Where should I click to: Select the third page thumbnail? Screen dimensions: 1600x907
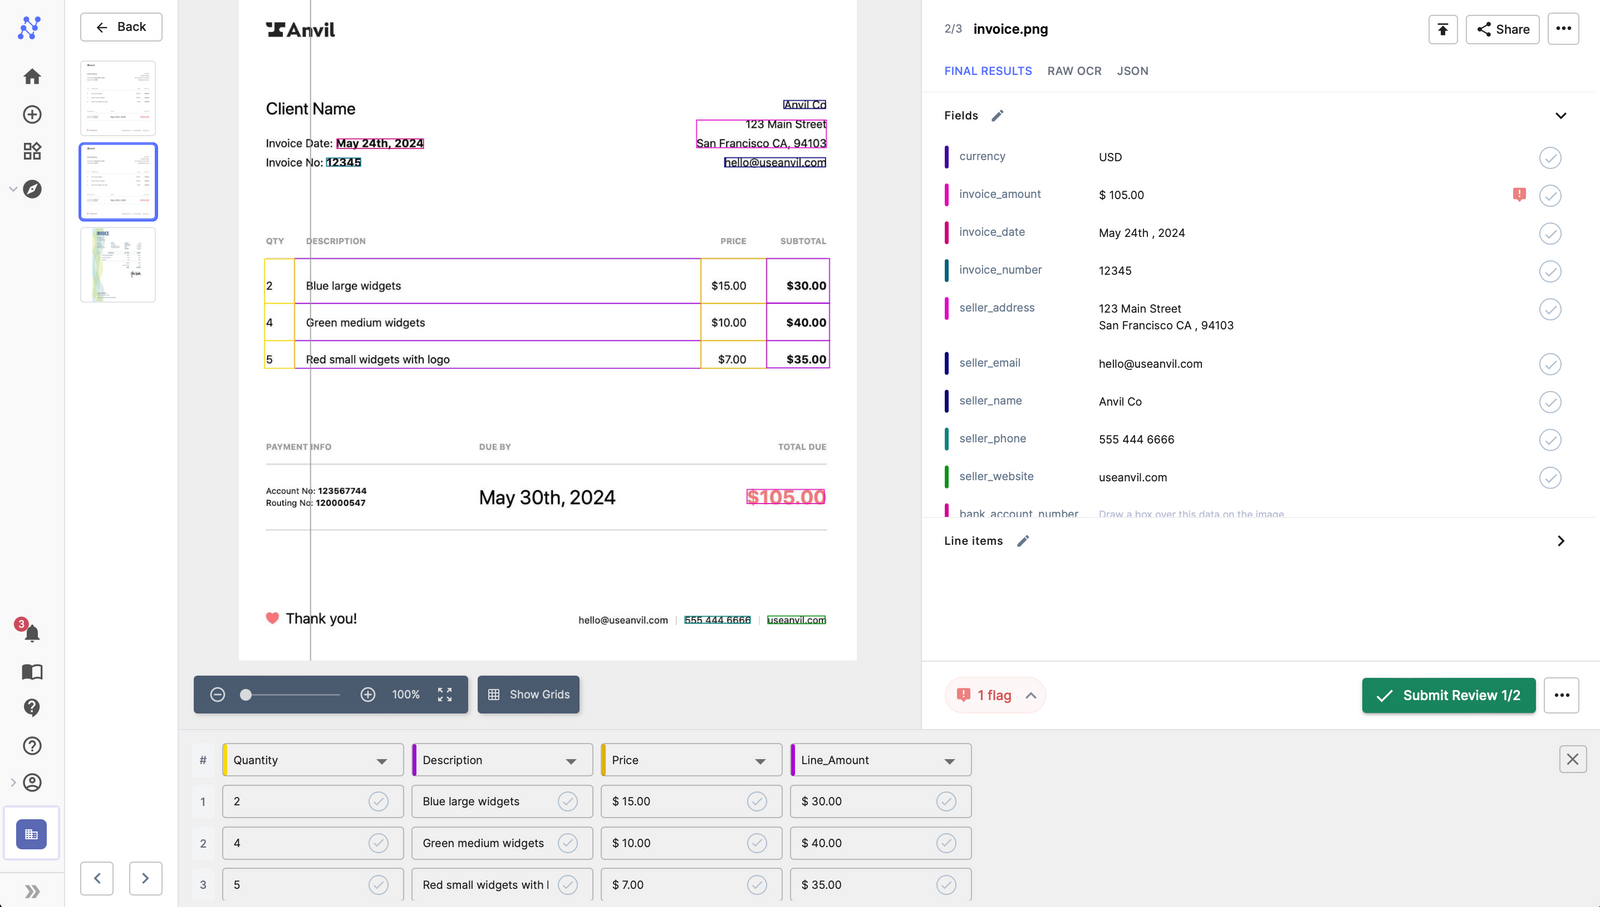(x=118, y=265)
